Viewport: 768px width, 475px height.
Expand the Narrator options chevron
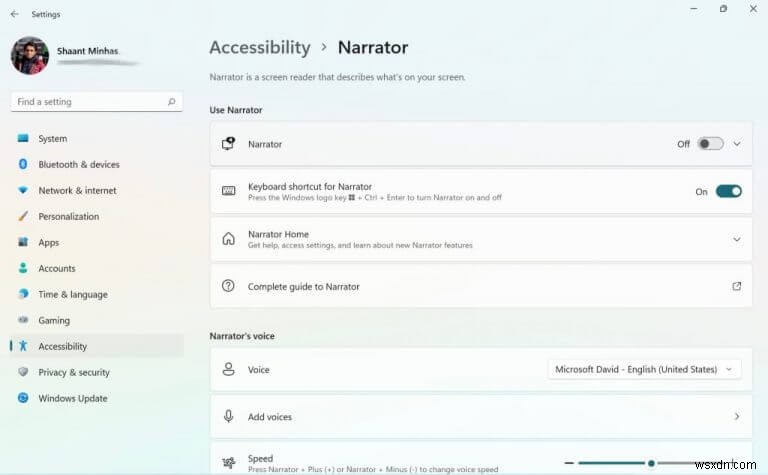tap(737, 144)
